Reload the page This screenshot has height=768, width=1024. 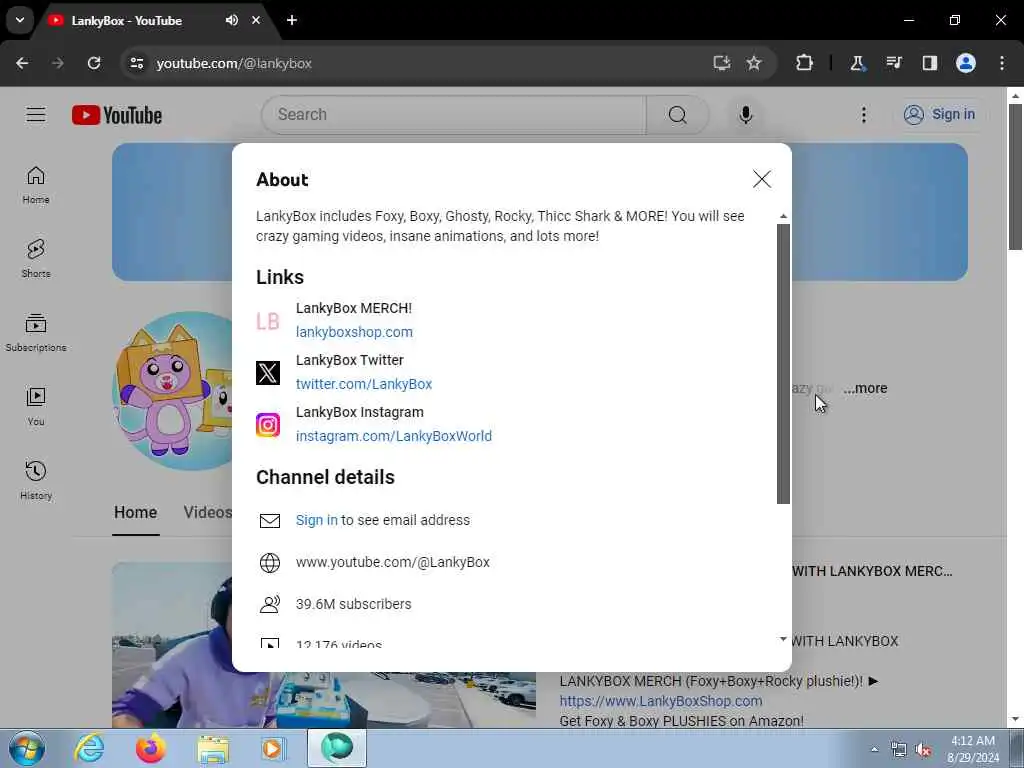point(94,63)
